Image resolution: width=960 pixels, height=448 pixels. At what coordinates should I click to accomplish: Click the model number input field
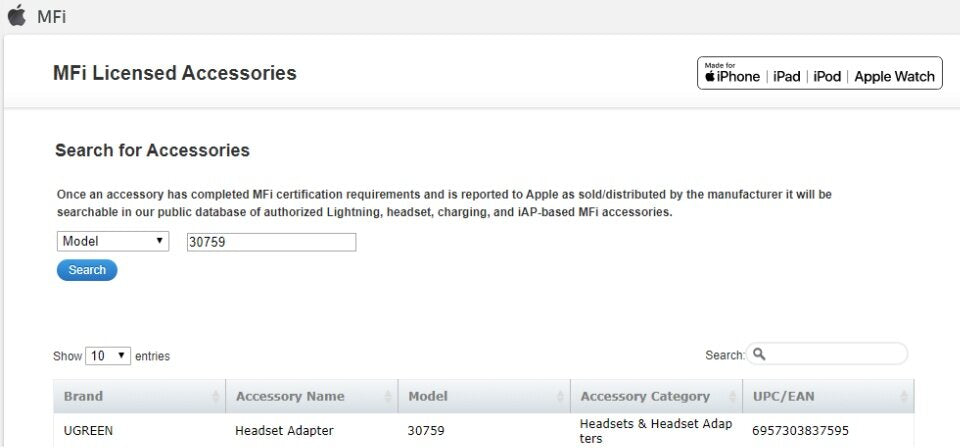tap(271, 242)
